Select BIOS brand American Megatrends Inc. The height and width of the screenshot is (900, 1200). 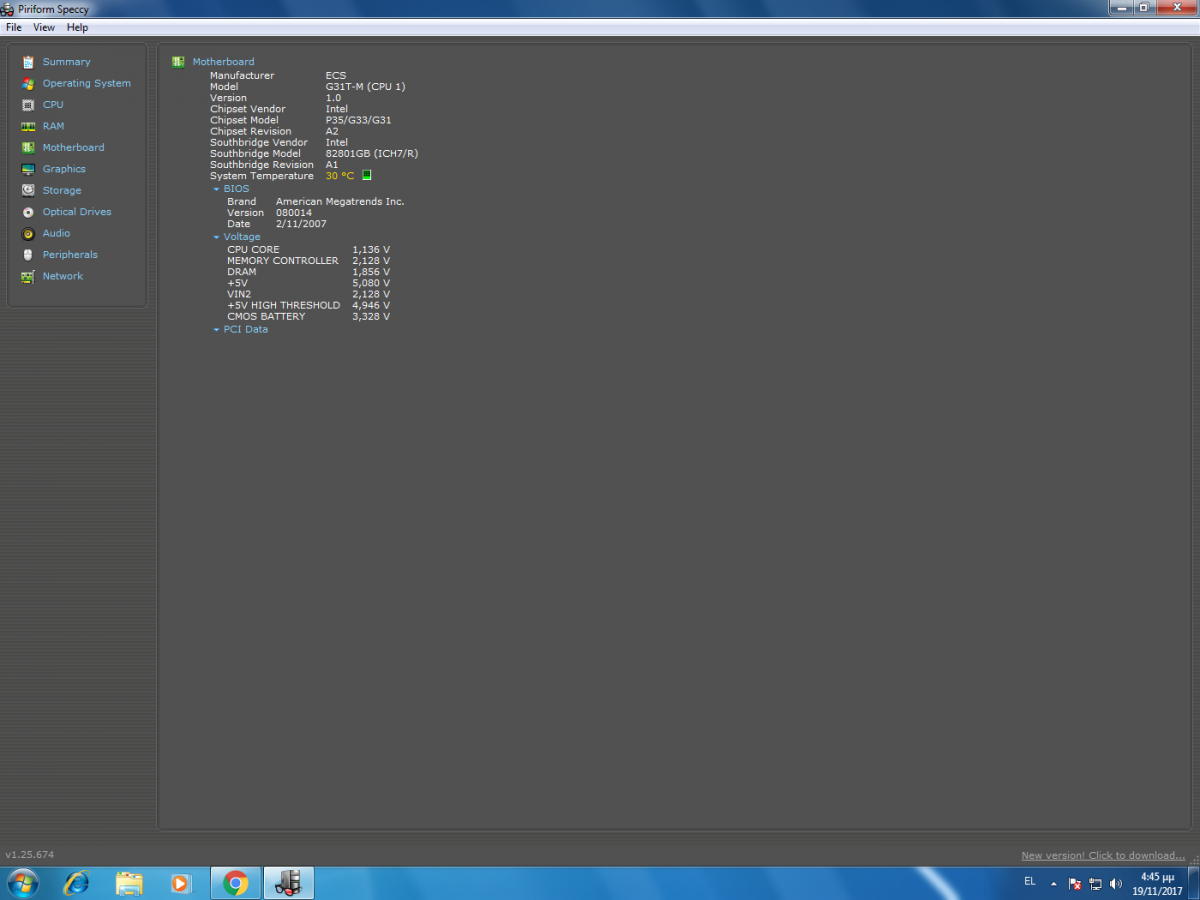coord(340,202)
